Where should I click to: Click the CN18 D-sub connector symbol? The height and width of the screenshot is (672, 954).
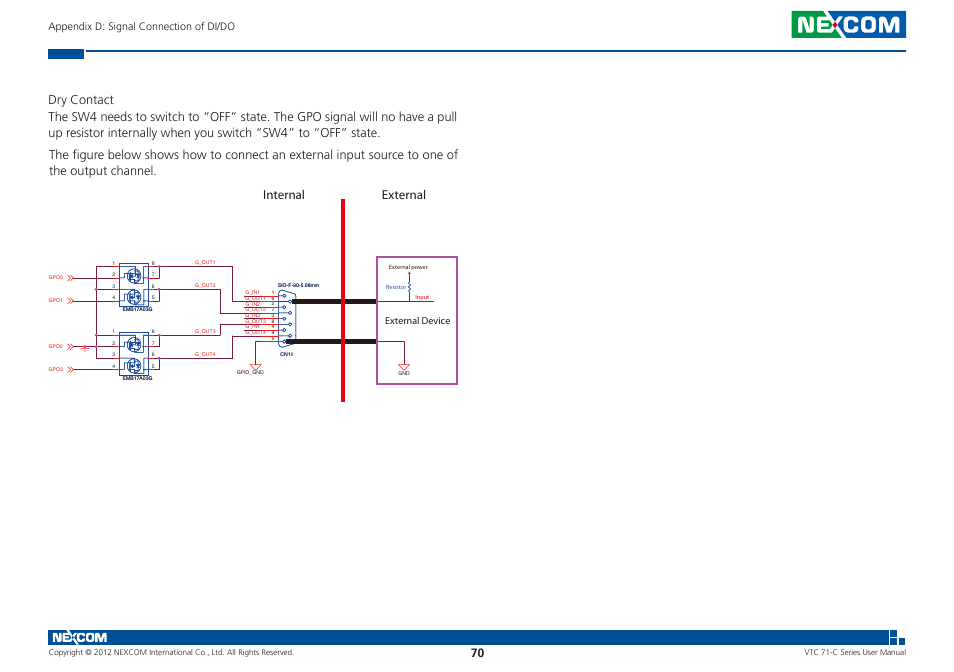pos(287,319)
